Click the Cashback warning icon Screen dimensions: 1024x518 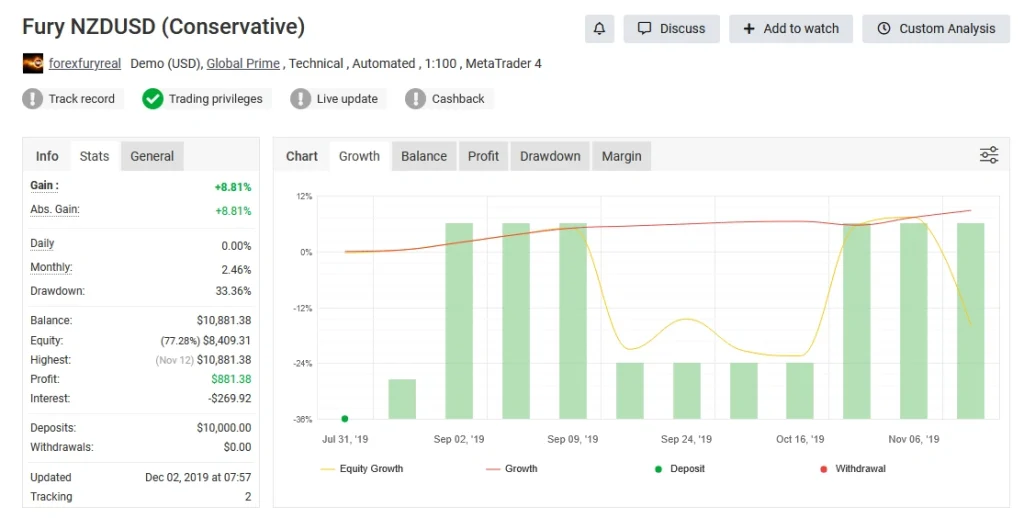point(415,99)
